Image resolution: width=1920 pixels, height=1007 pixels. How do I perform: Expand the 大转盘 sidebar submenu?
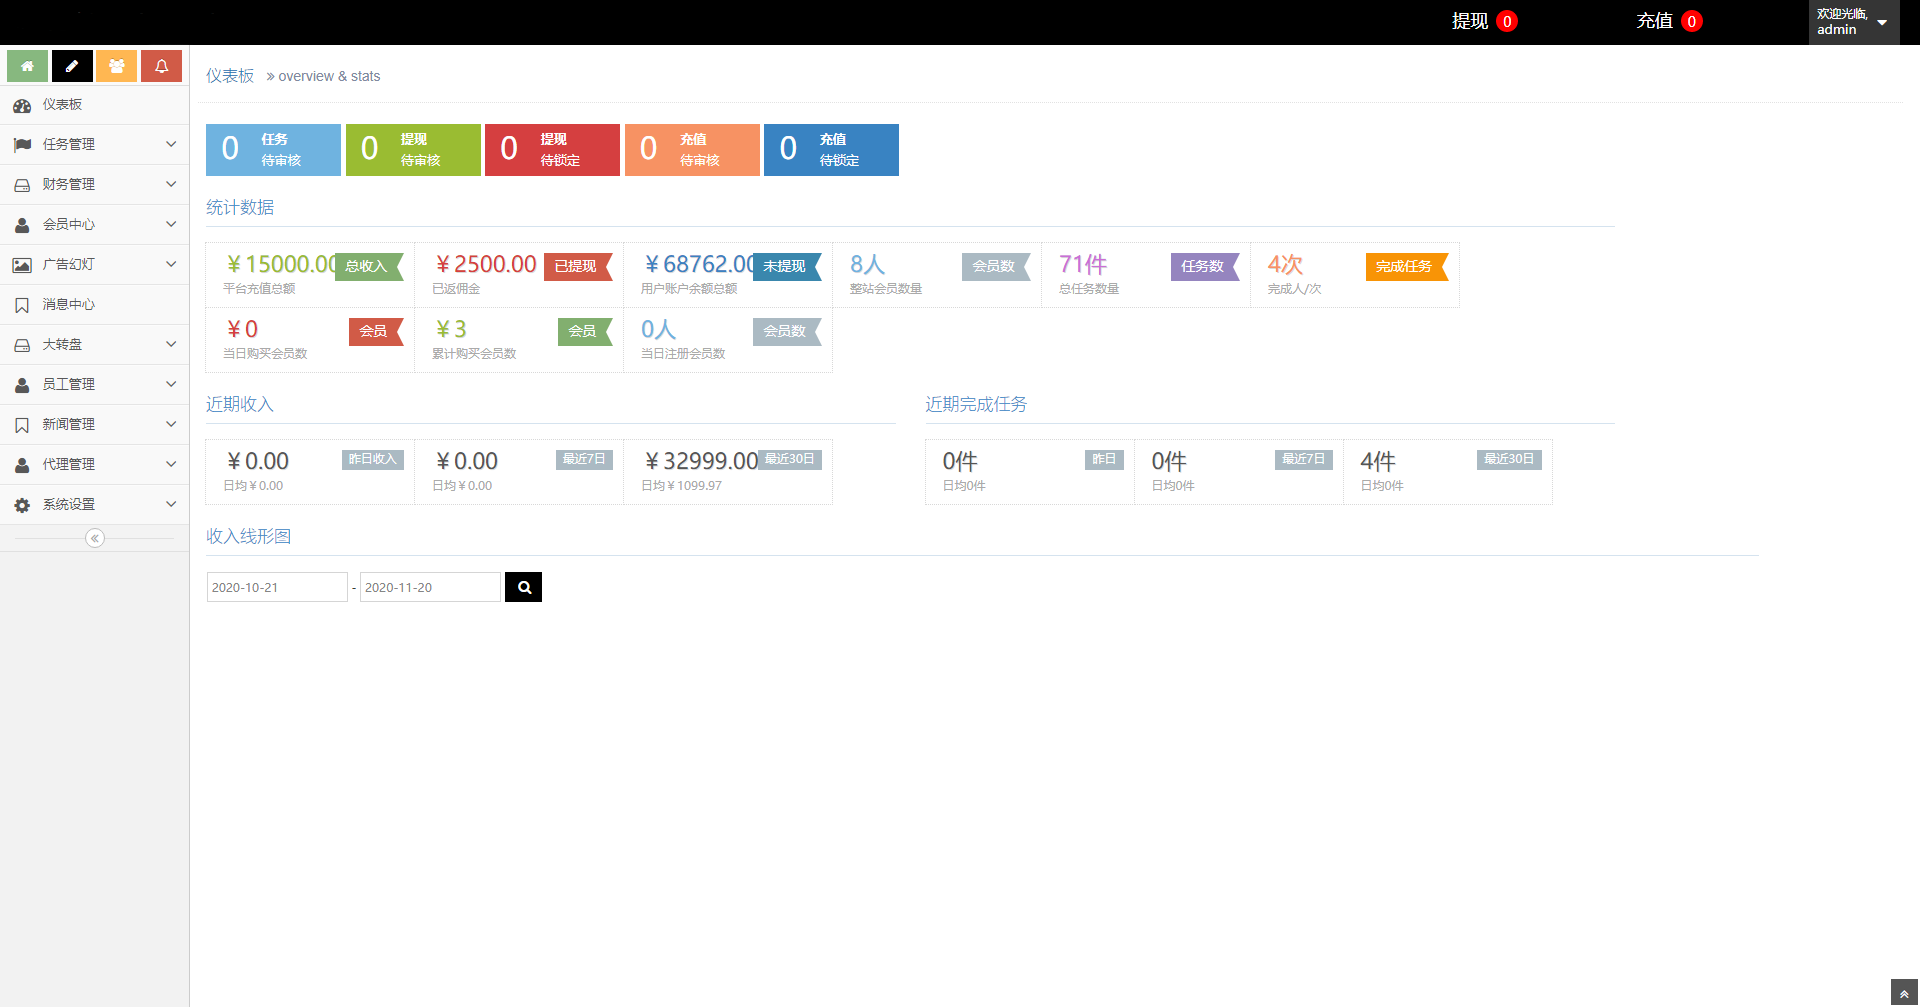coord(94,345)
